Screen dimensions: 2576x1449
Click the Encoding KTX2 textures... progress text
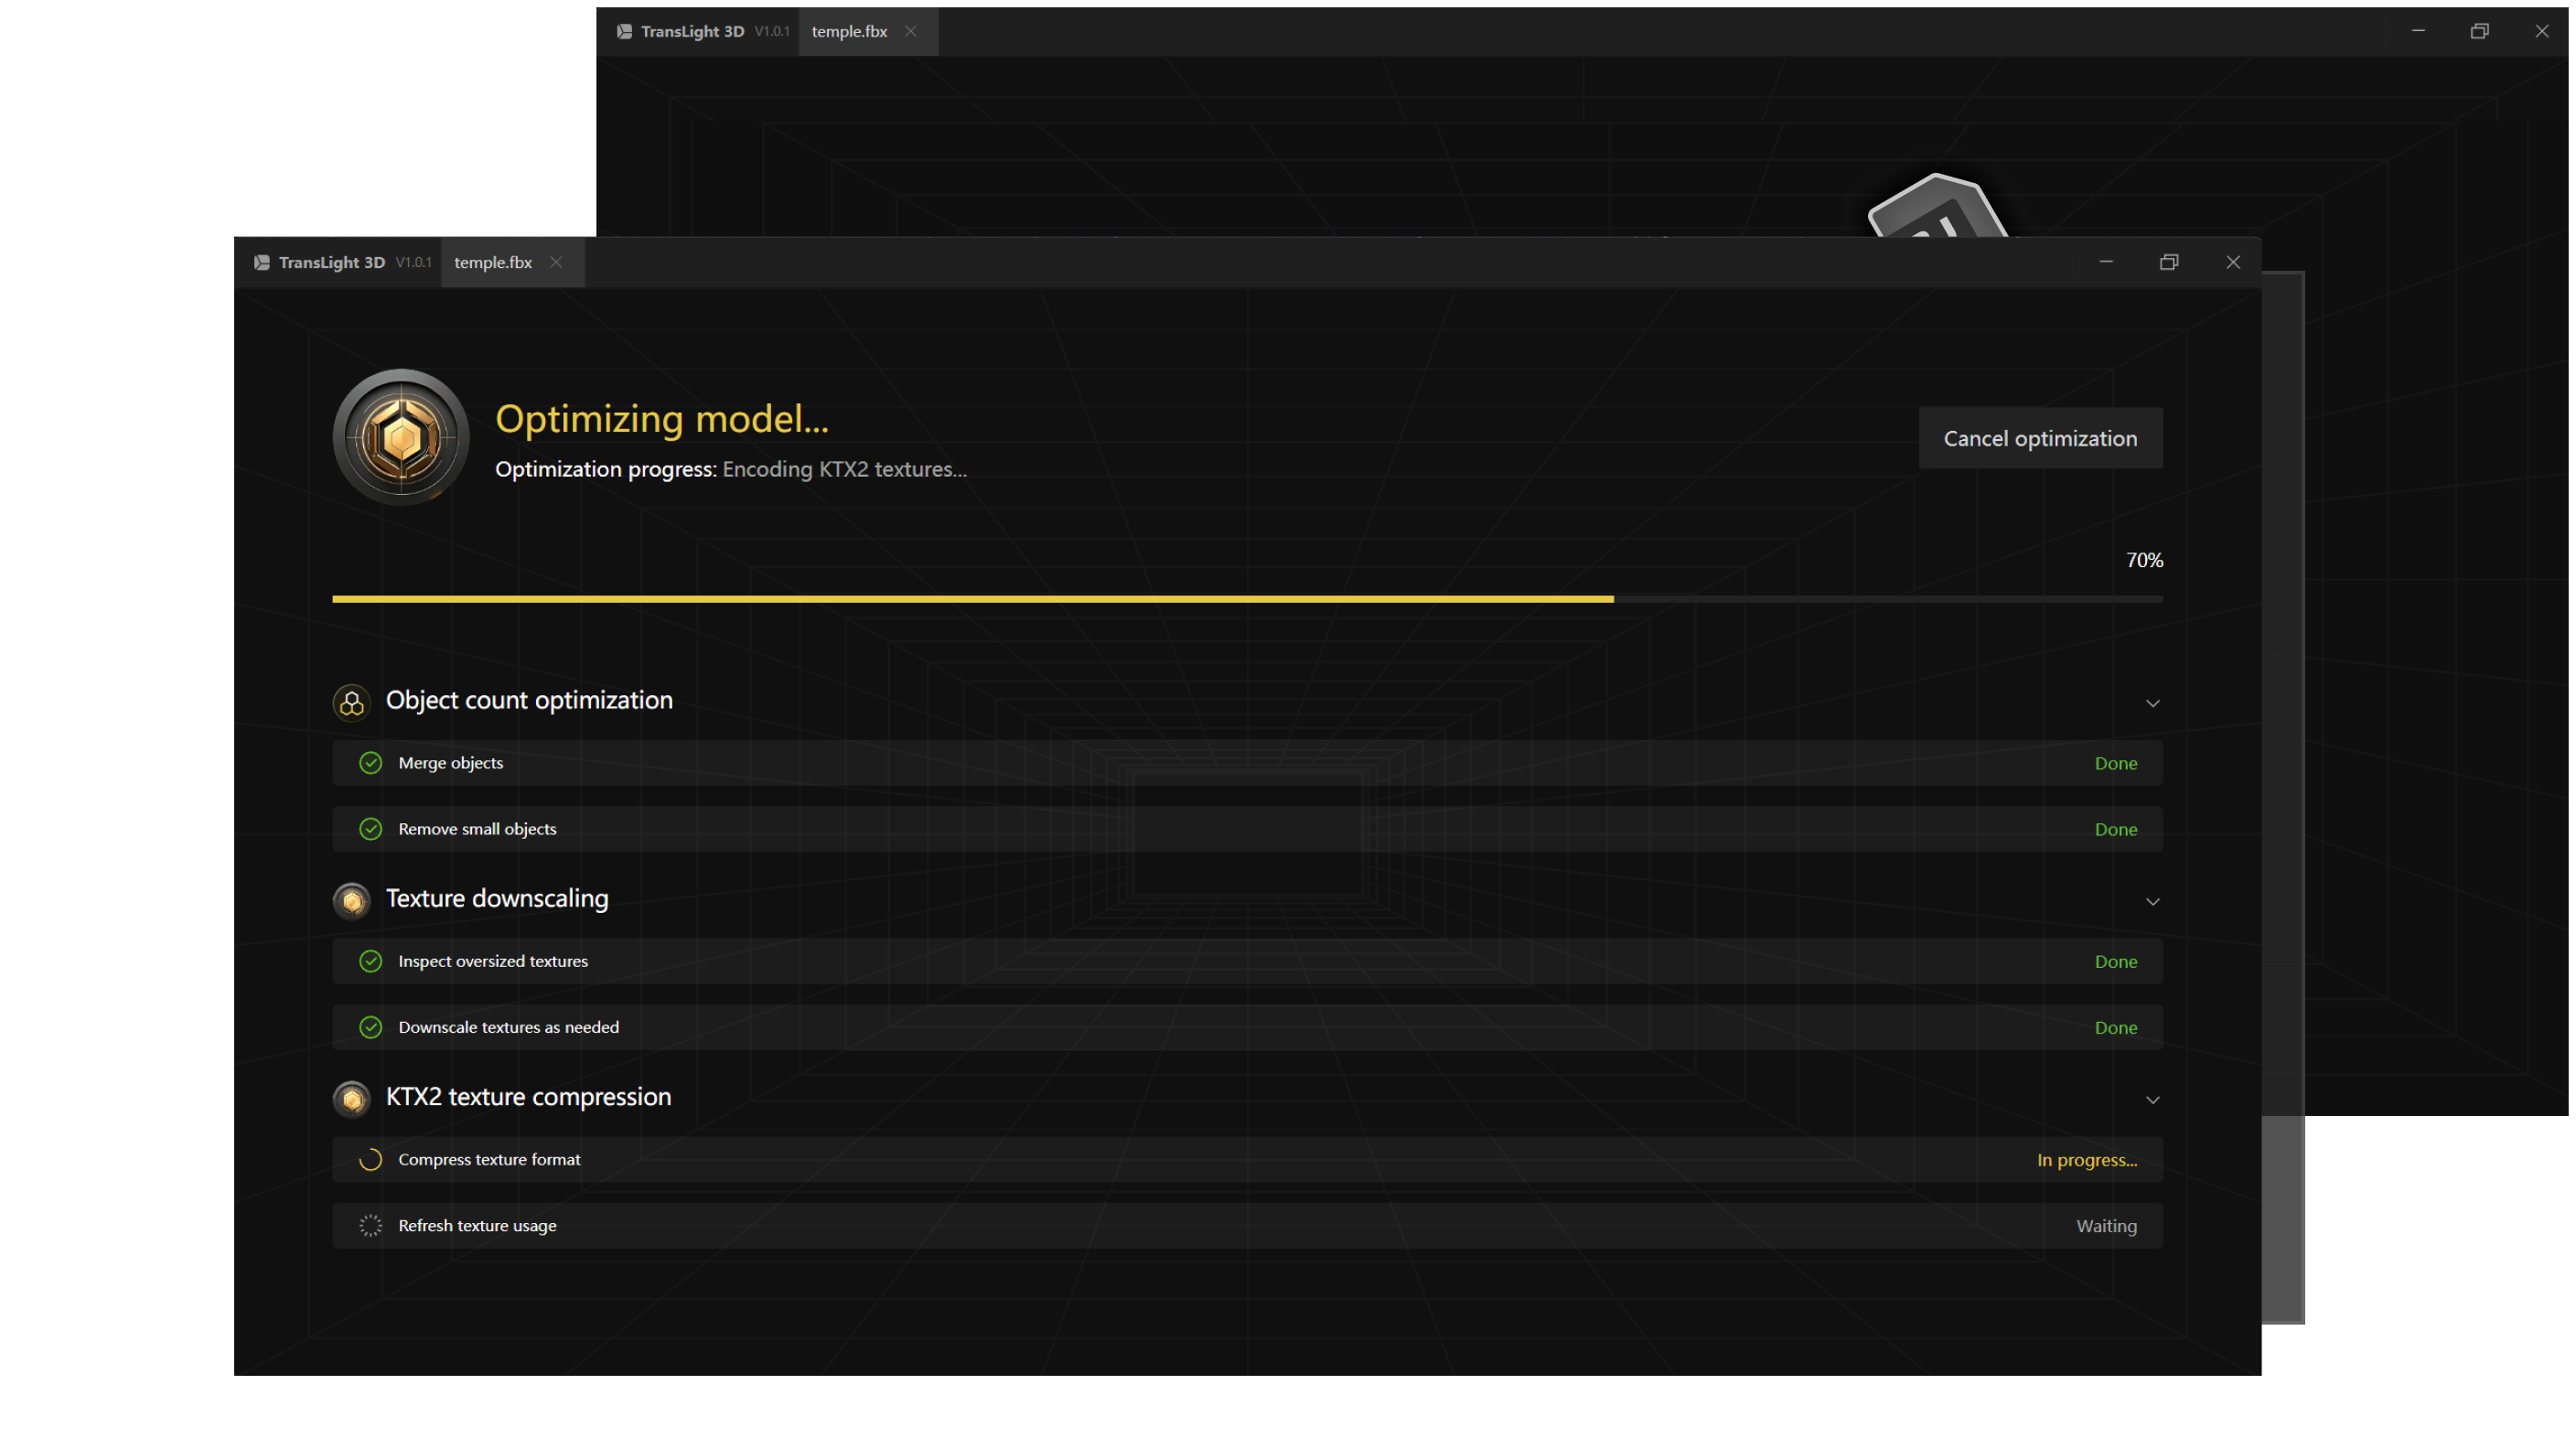click(844, 469)
